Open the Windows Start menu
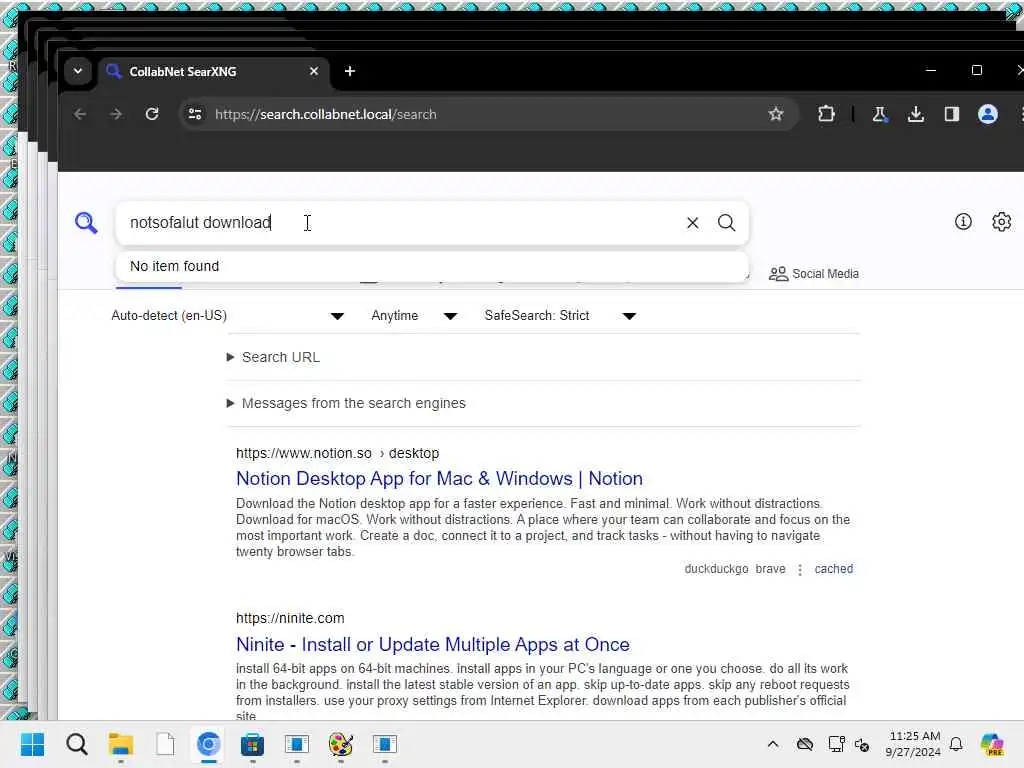 [x=32, y=744]
